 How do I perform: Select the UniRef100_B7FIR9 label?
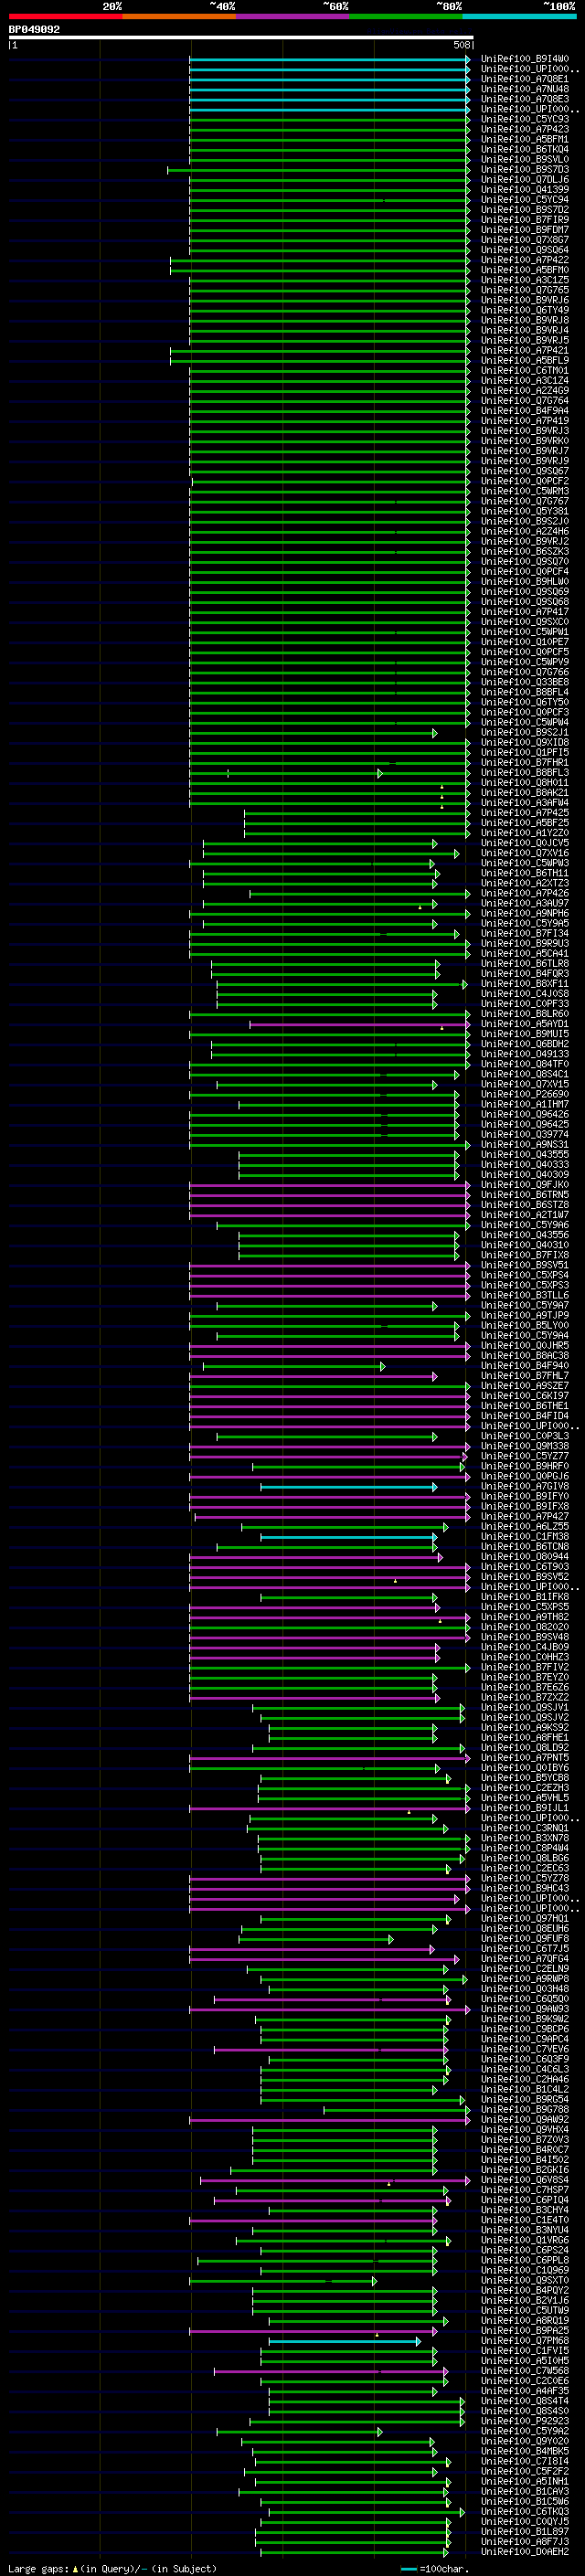point(524,220)
